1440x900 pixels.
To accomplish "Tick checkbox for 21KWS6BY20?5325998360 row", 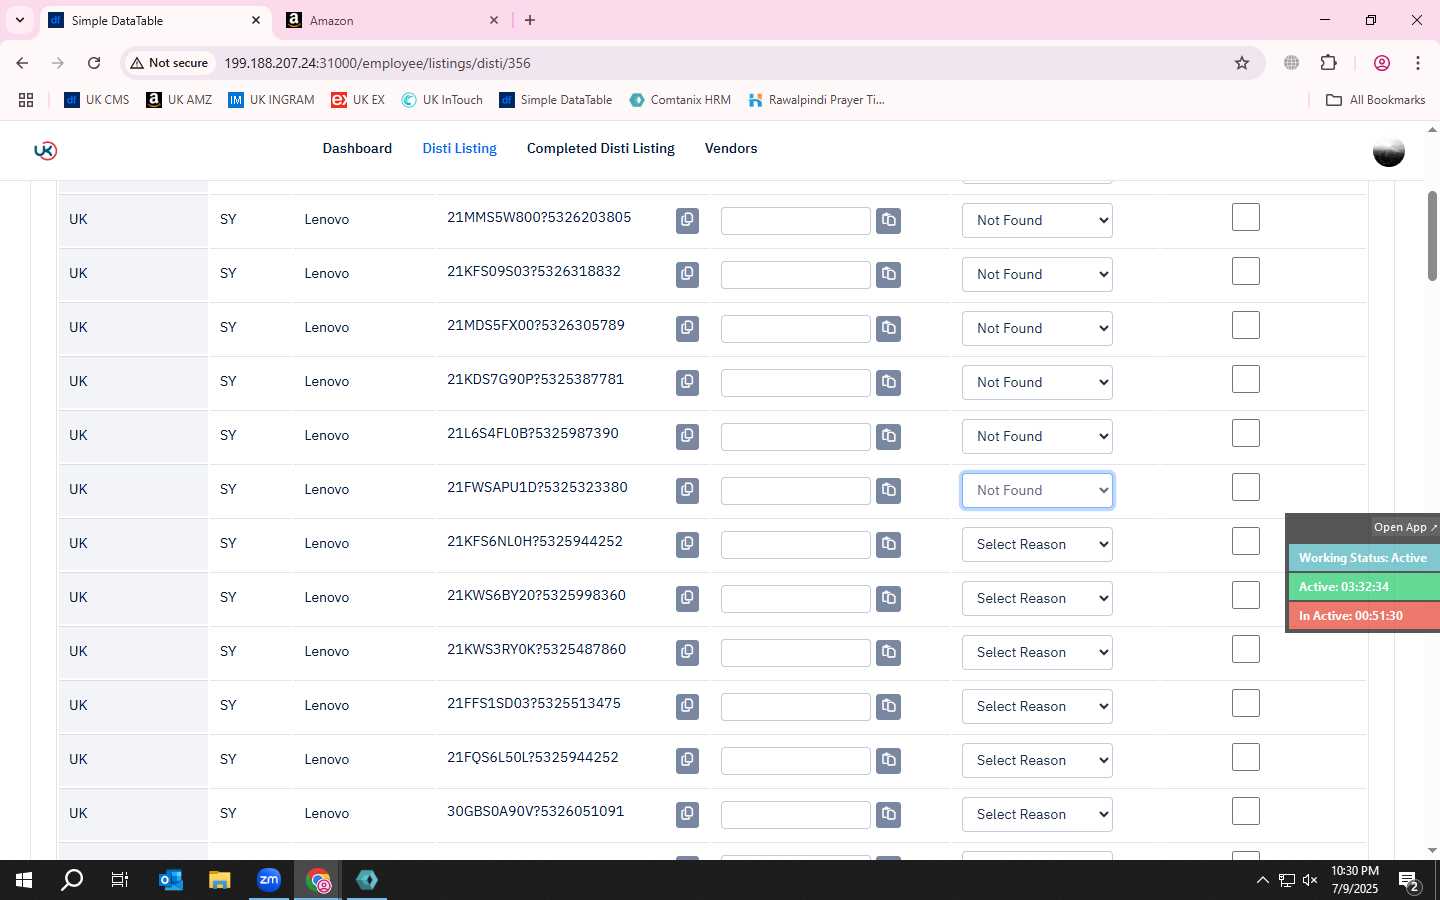I will 1245,595.
